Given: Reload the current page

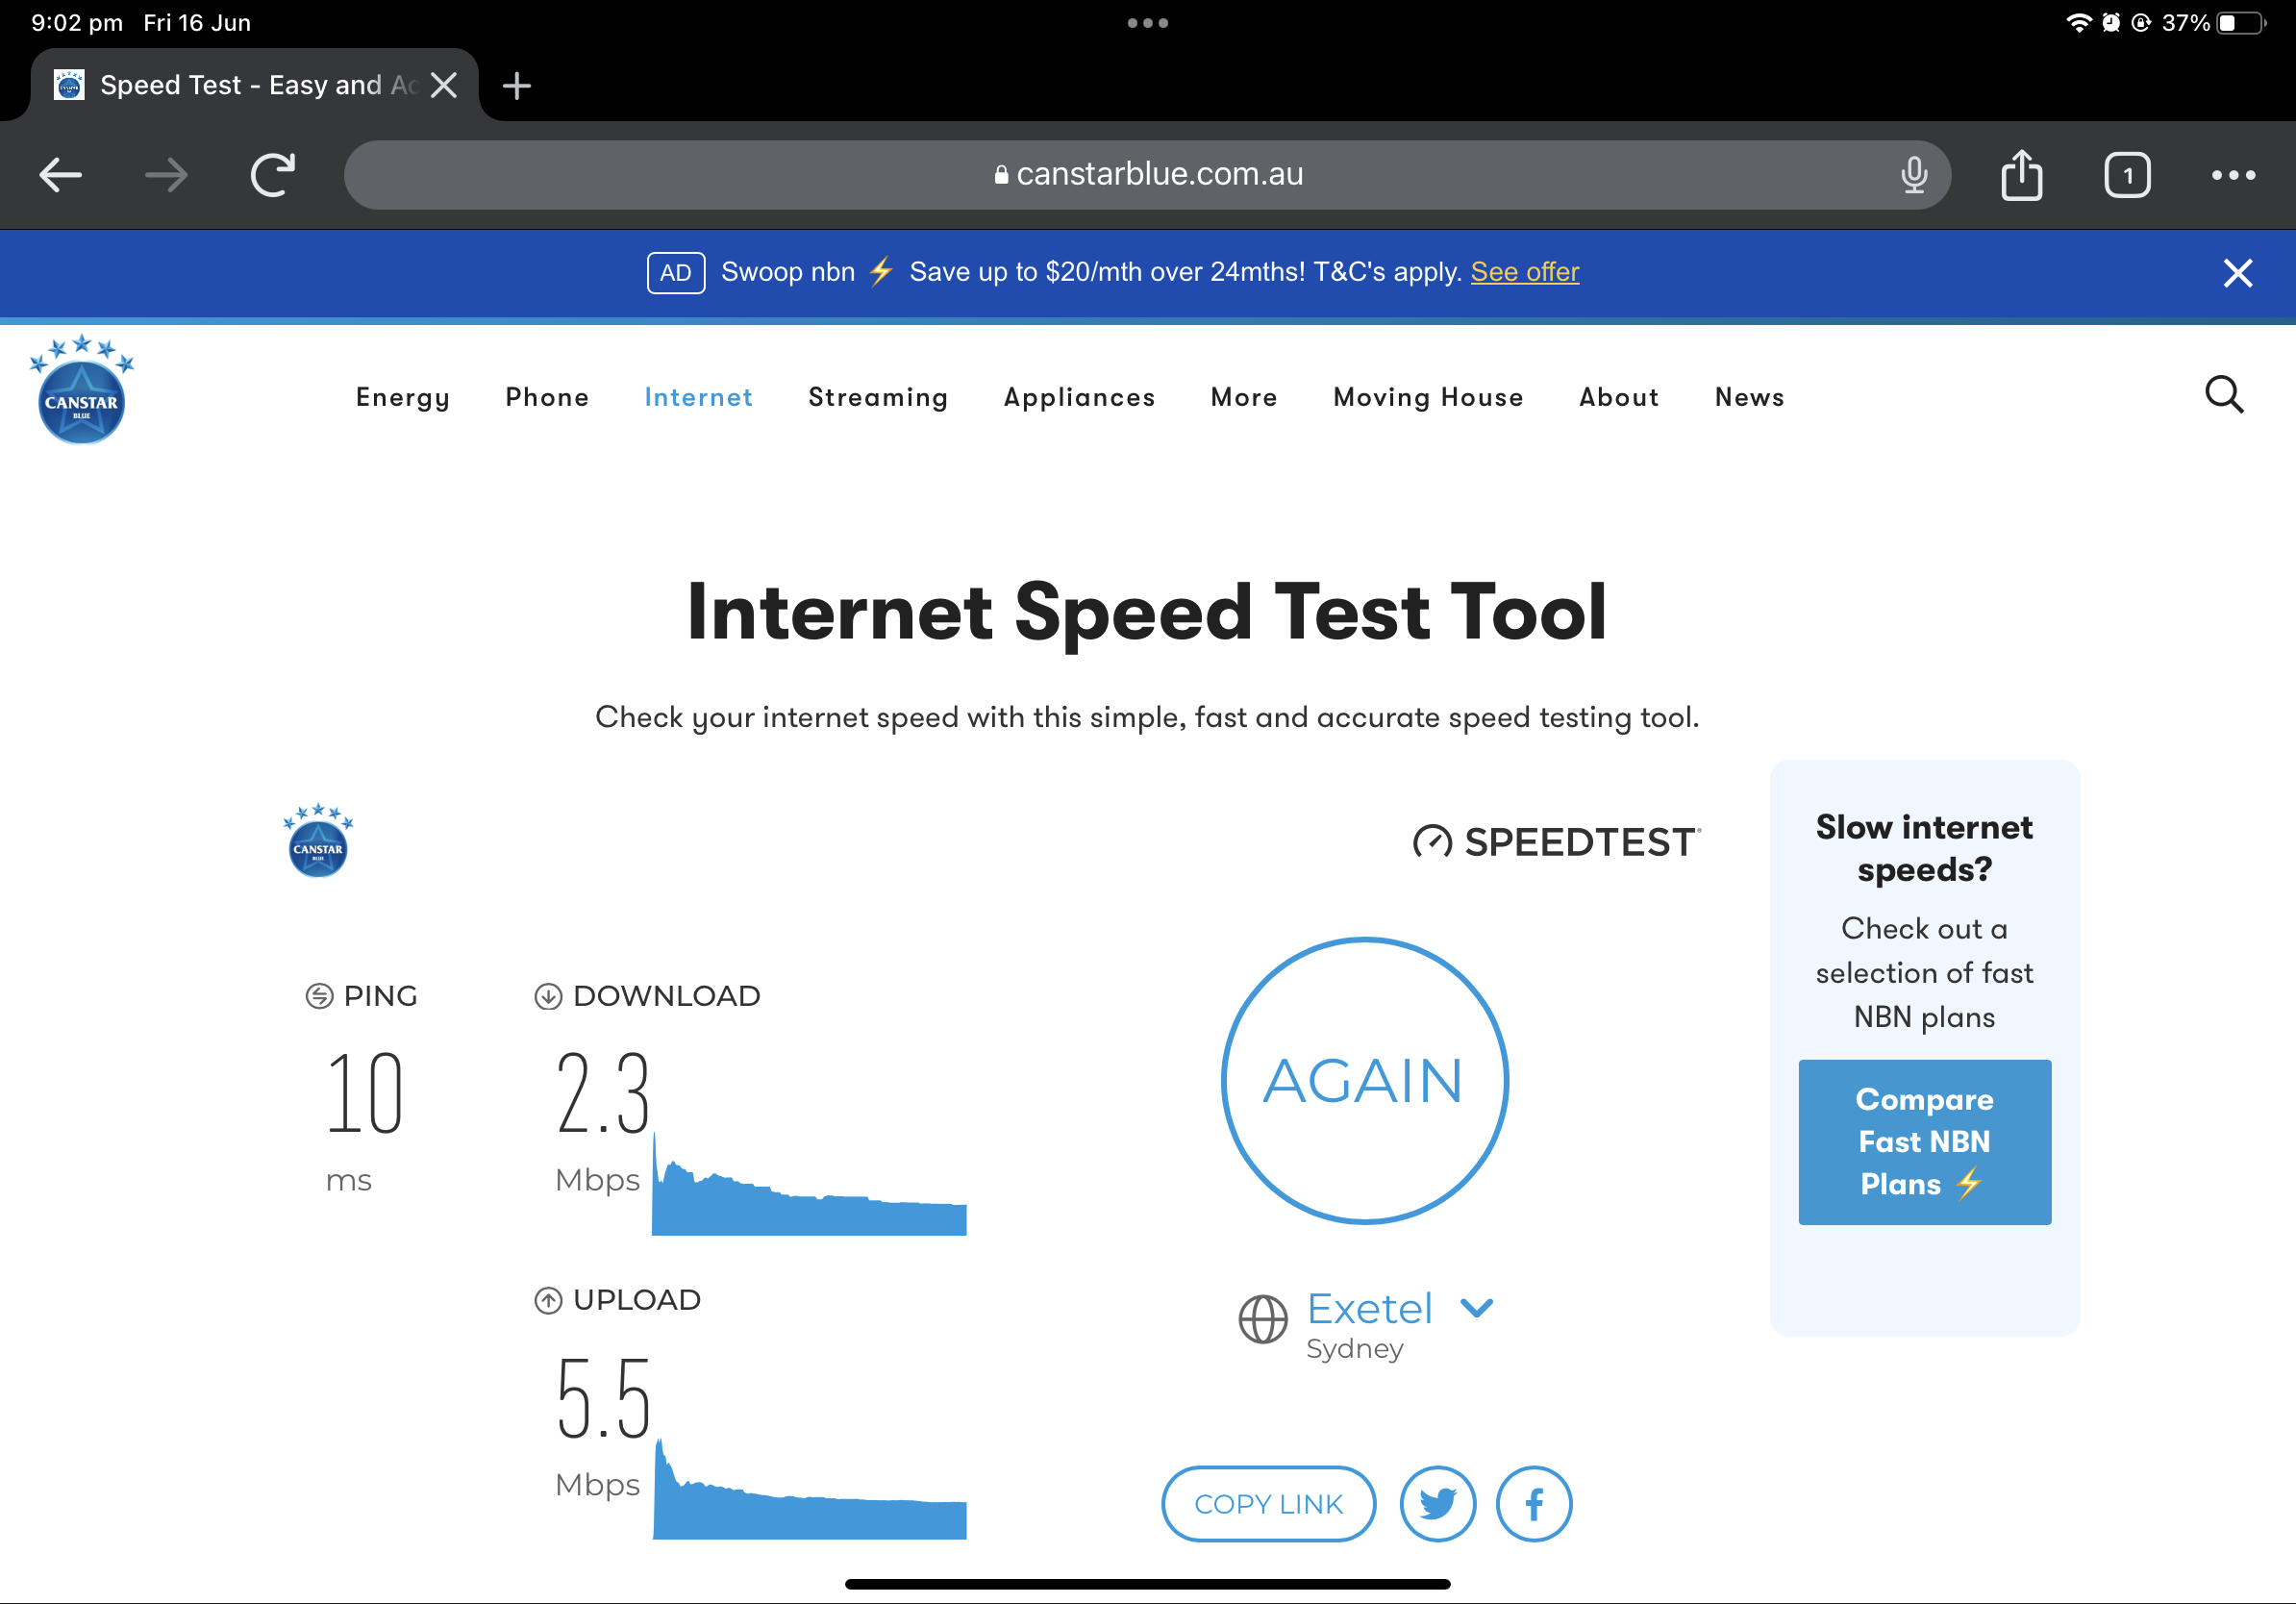Looking at the screenshot, I should 273,174.
